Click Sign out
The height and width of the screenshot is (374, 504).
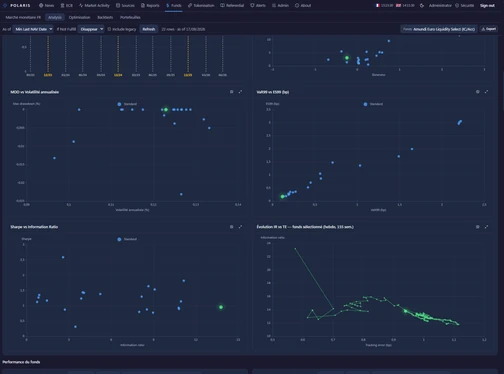[487, 5]
